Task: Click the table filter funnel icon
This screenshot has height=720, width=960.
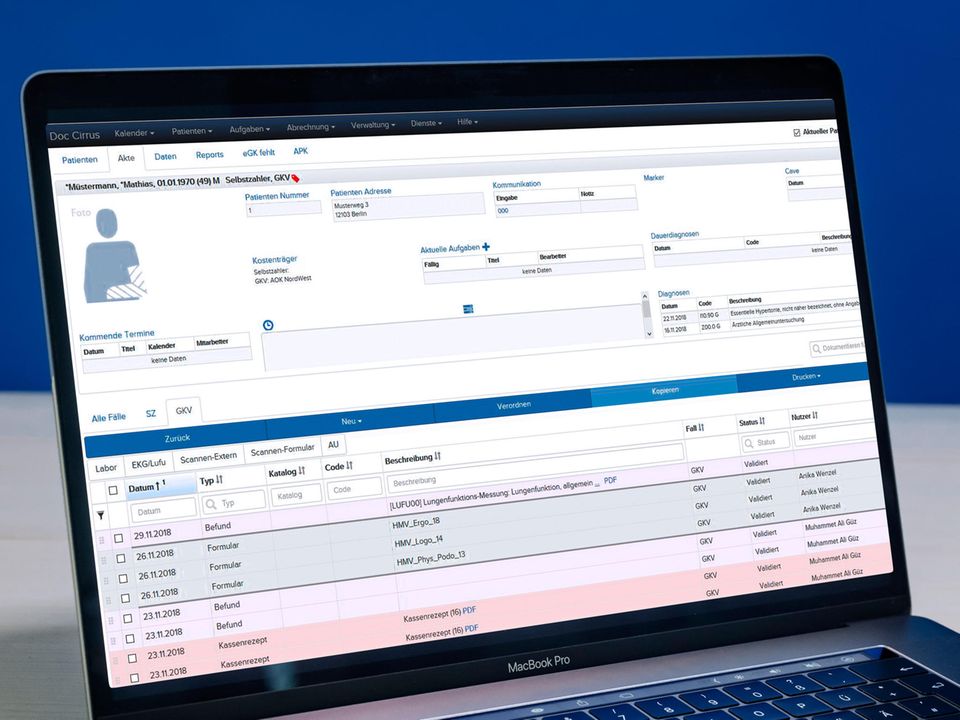Action: pos(100,515)
